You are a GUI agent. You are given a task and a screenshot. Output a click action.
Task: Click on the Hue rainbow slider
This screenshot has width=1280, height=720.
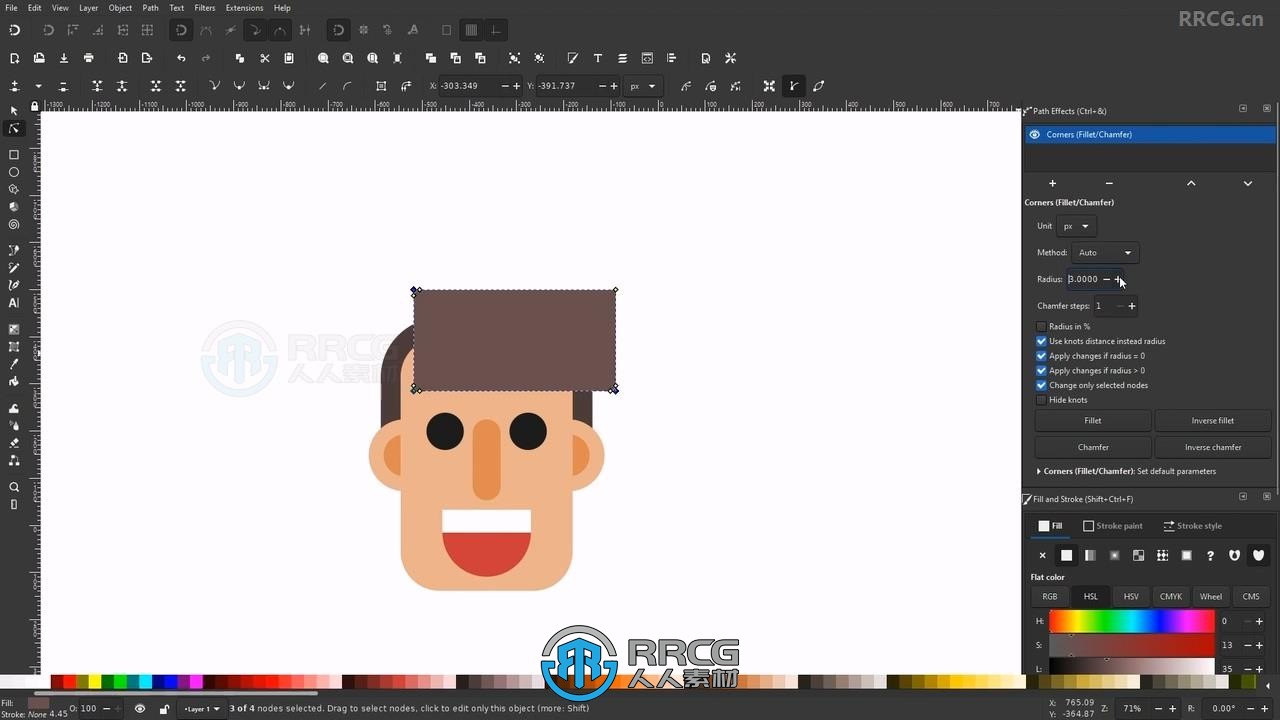click(x=1131, y=621)
